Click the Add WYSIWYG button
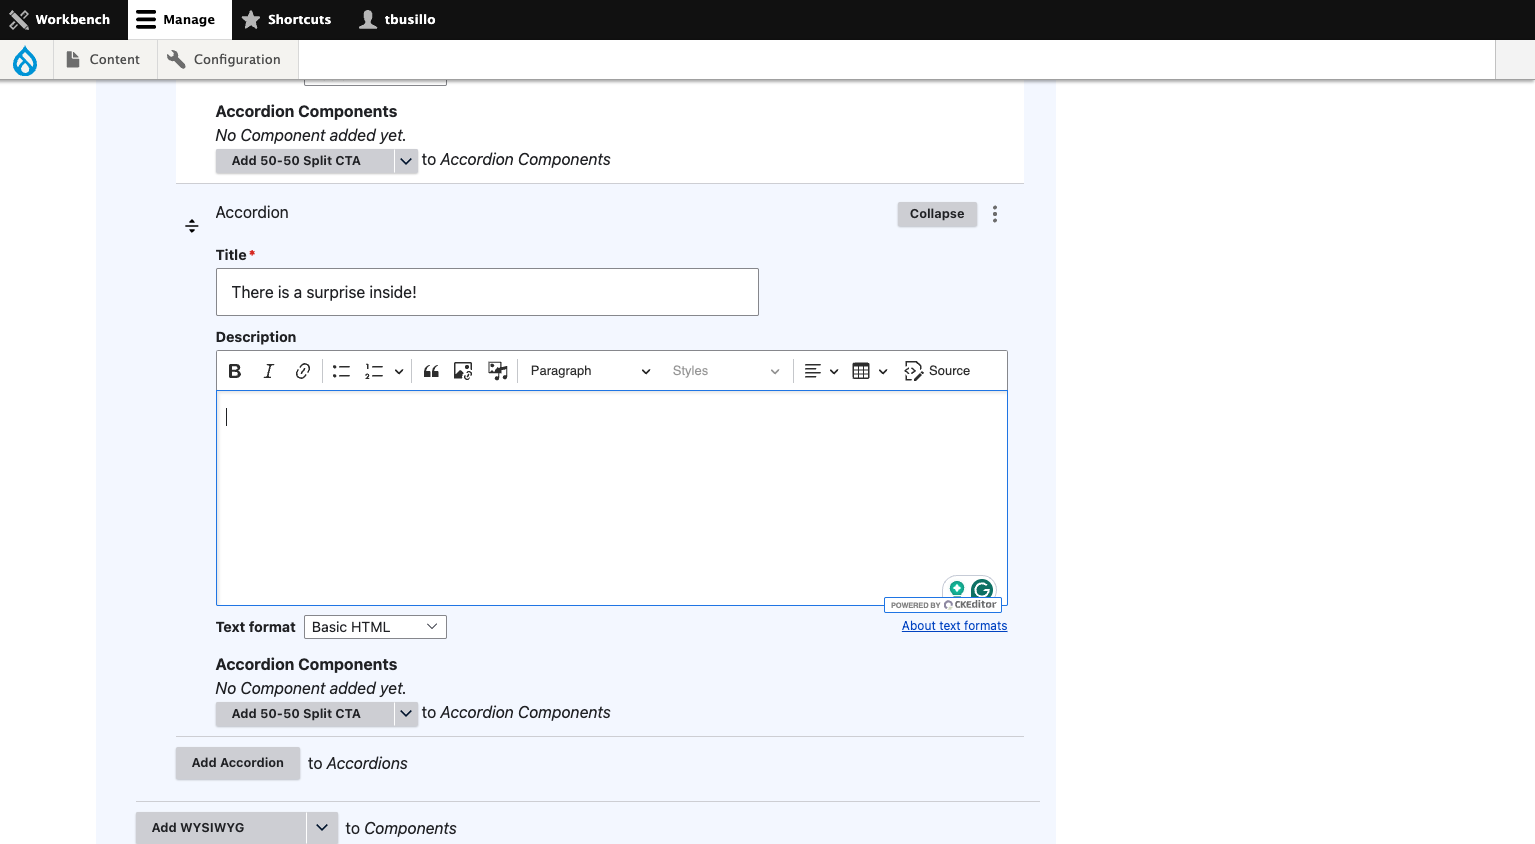1535x844 pixels. coord(221,828)
